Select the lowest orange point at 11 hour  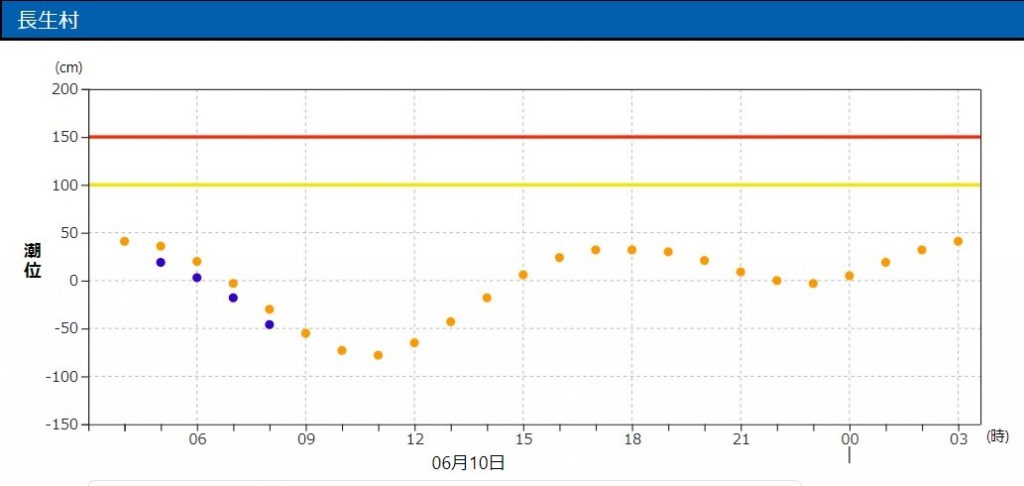click(x=378, y=355)
